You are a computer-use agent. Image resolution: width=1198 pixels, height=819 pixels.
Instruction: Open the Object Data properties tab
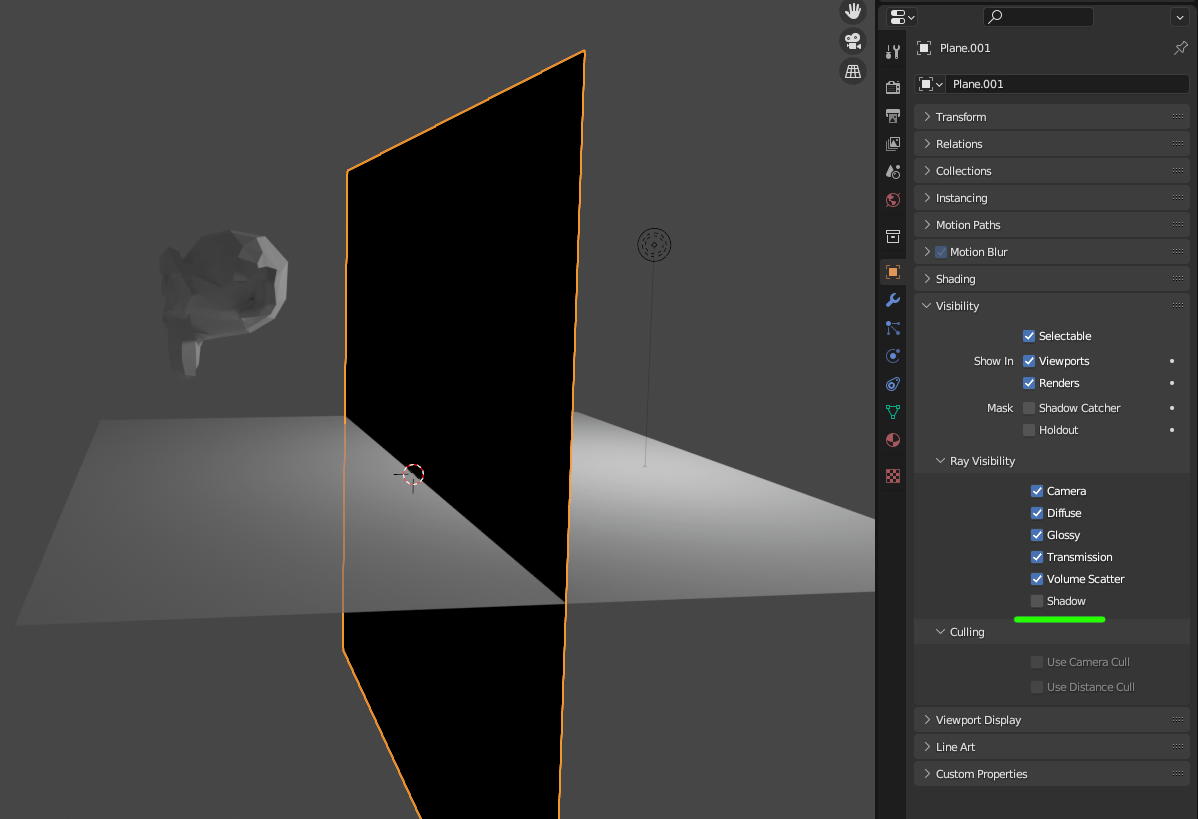(x=892, y=411)
